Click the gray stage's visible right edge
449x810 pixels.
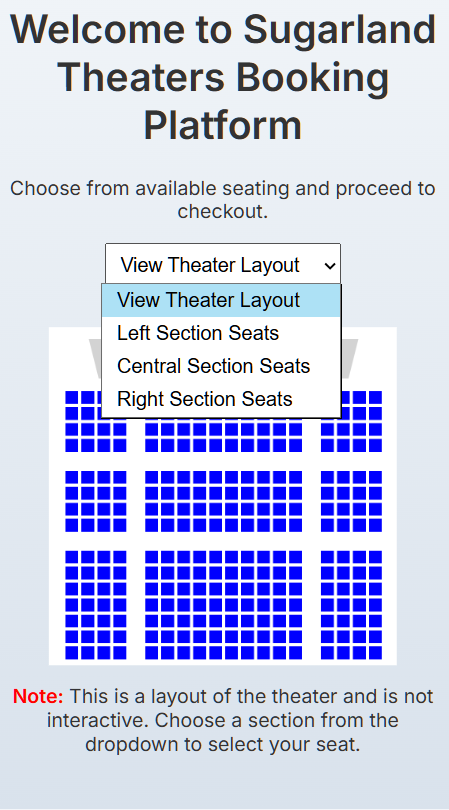click(x=349, y=357)
